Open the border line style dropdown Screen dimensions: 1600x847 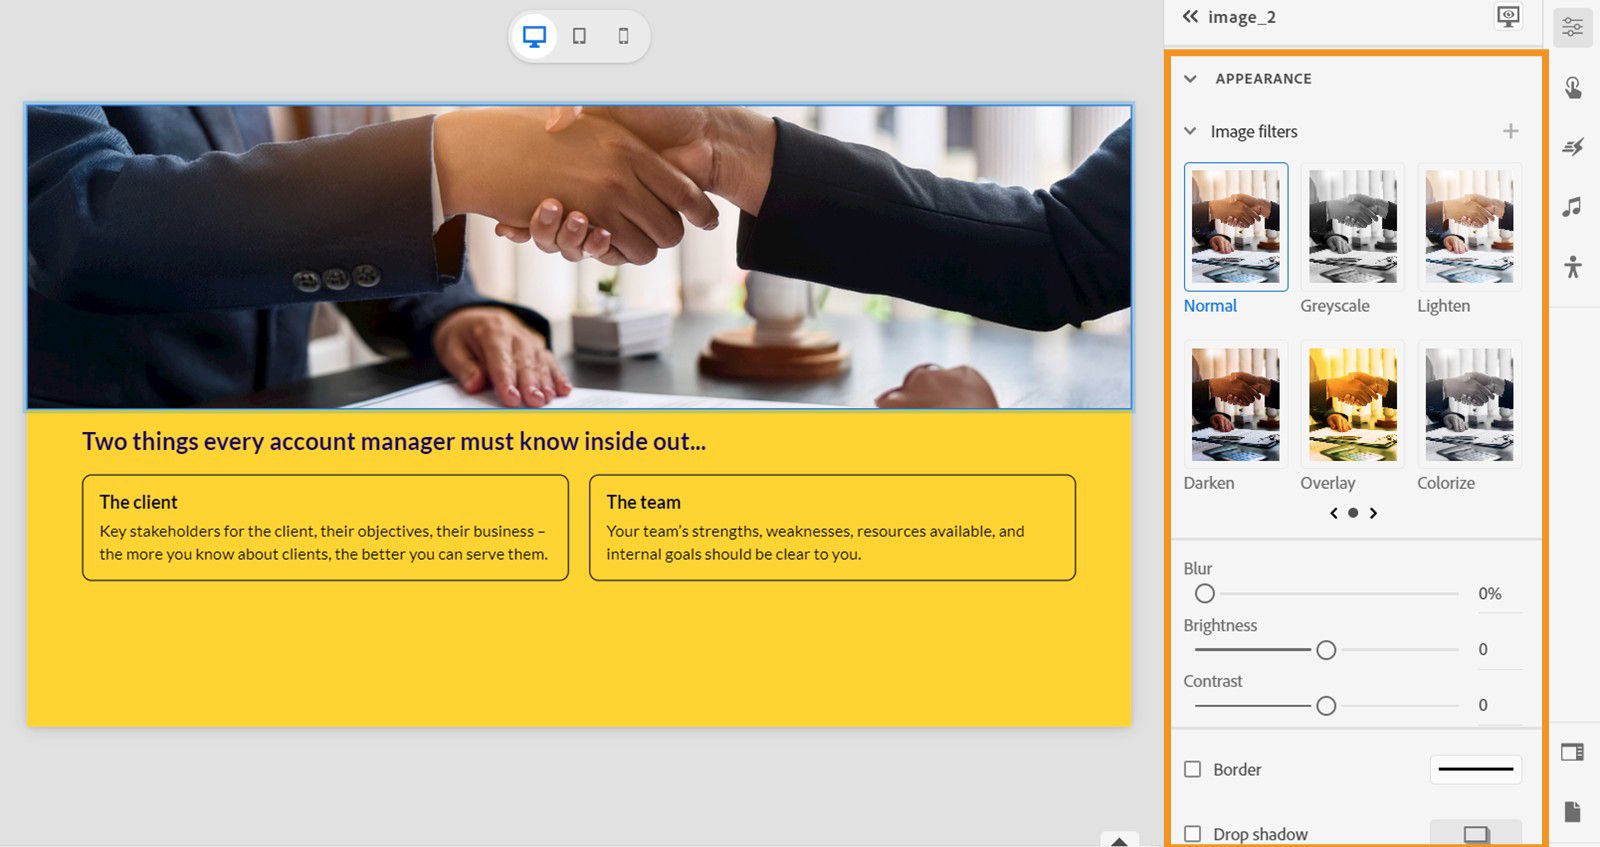pos(1476,769)
